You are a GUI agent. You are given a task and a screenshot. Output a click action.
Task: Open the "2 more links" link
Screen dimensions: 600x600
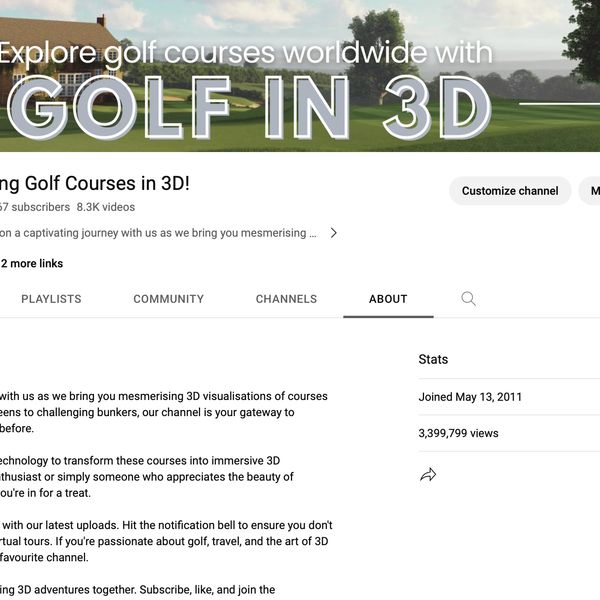32,264
